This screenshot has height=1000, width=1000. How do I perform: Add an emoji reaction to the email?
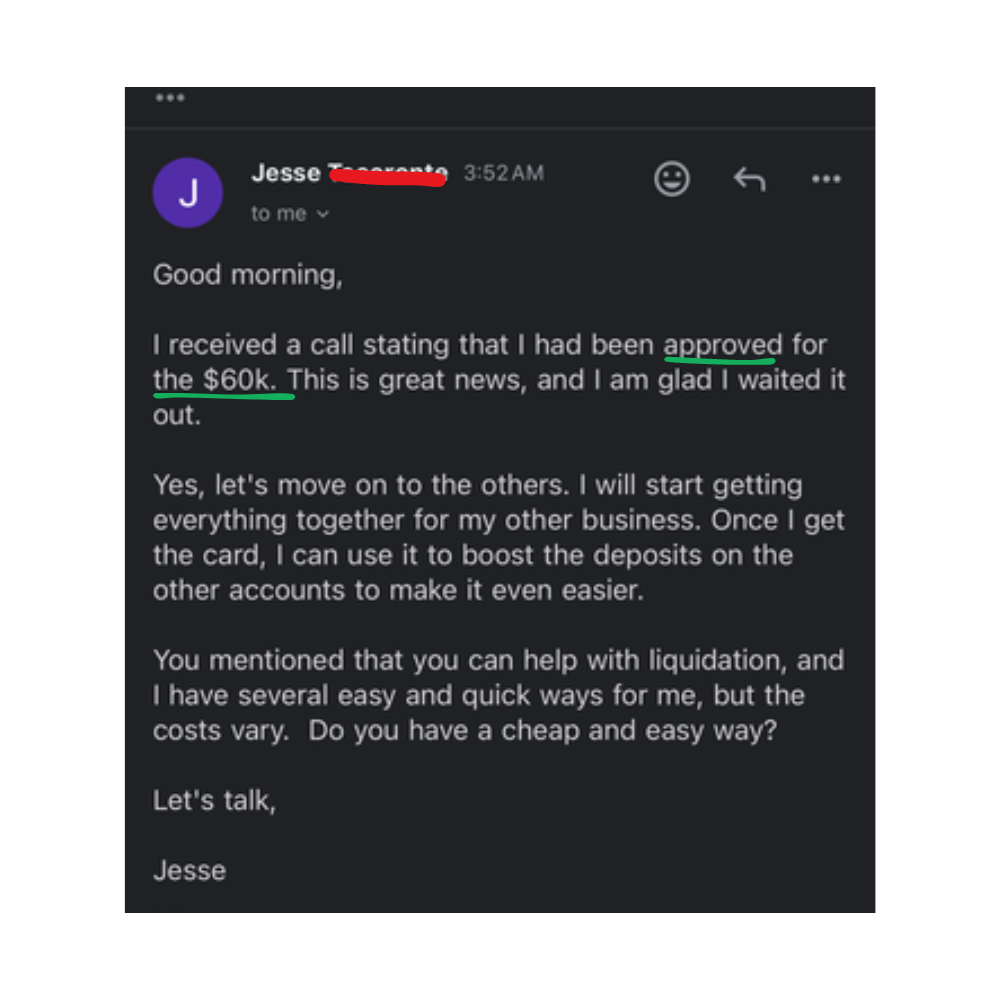pos(672,179)
